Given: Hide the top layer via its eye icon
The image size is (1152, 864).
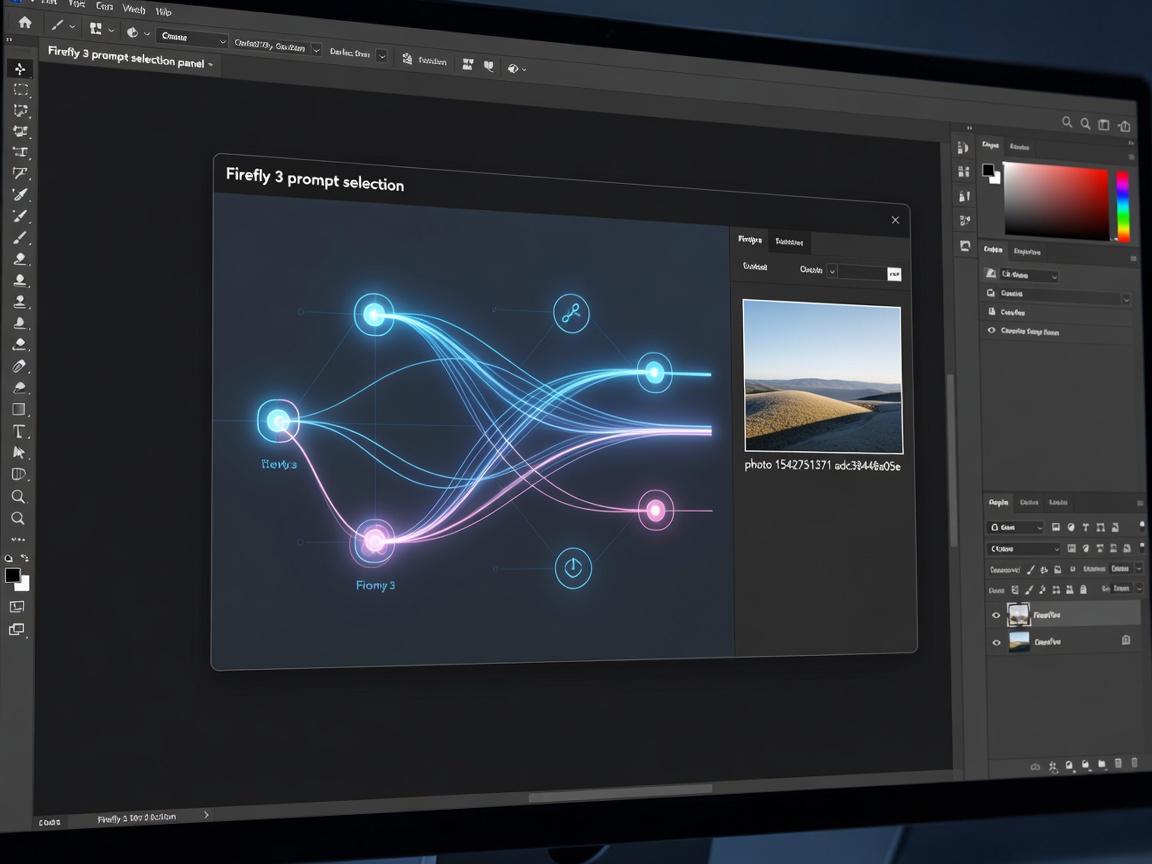Looking at the screenshot, I should coord(996,615).
